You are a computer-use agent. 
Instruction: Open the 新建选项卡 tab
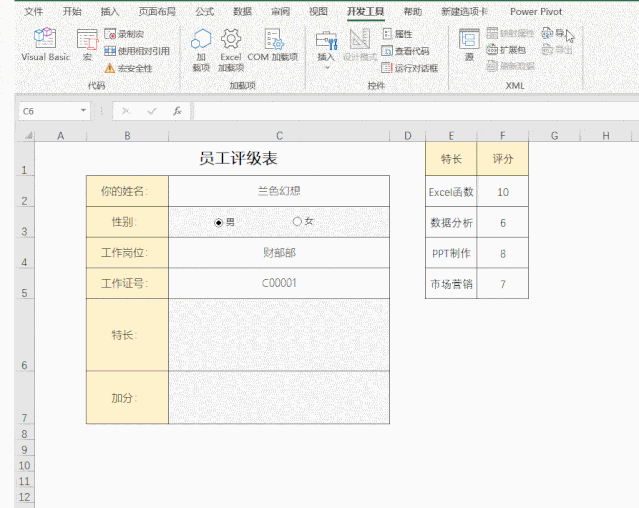tap(464, 11)
